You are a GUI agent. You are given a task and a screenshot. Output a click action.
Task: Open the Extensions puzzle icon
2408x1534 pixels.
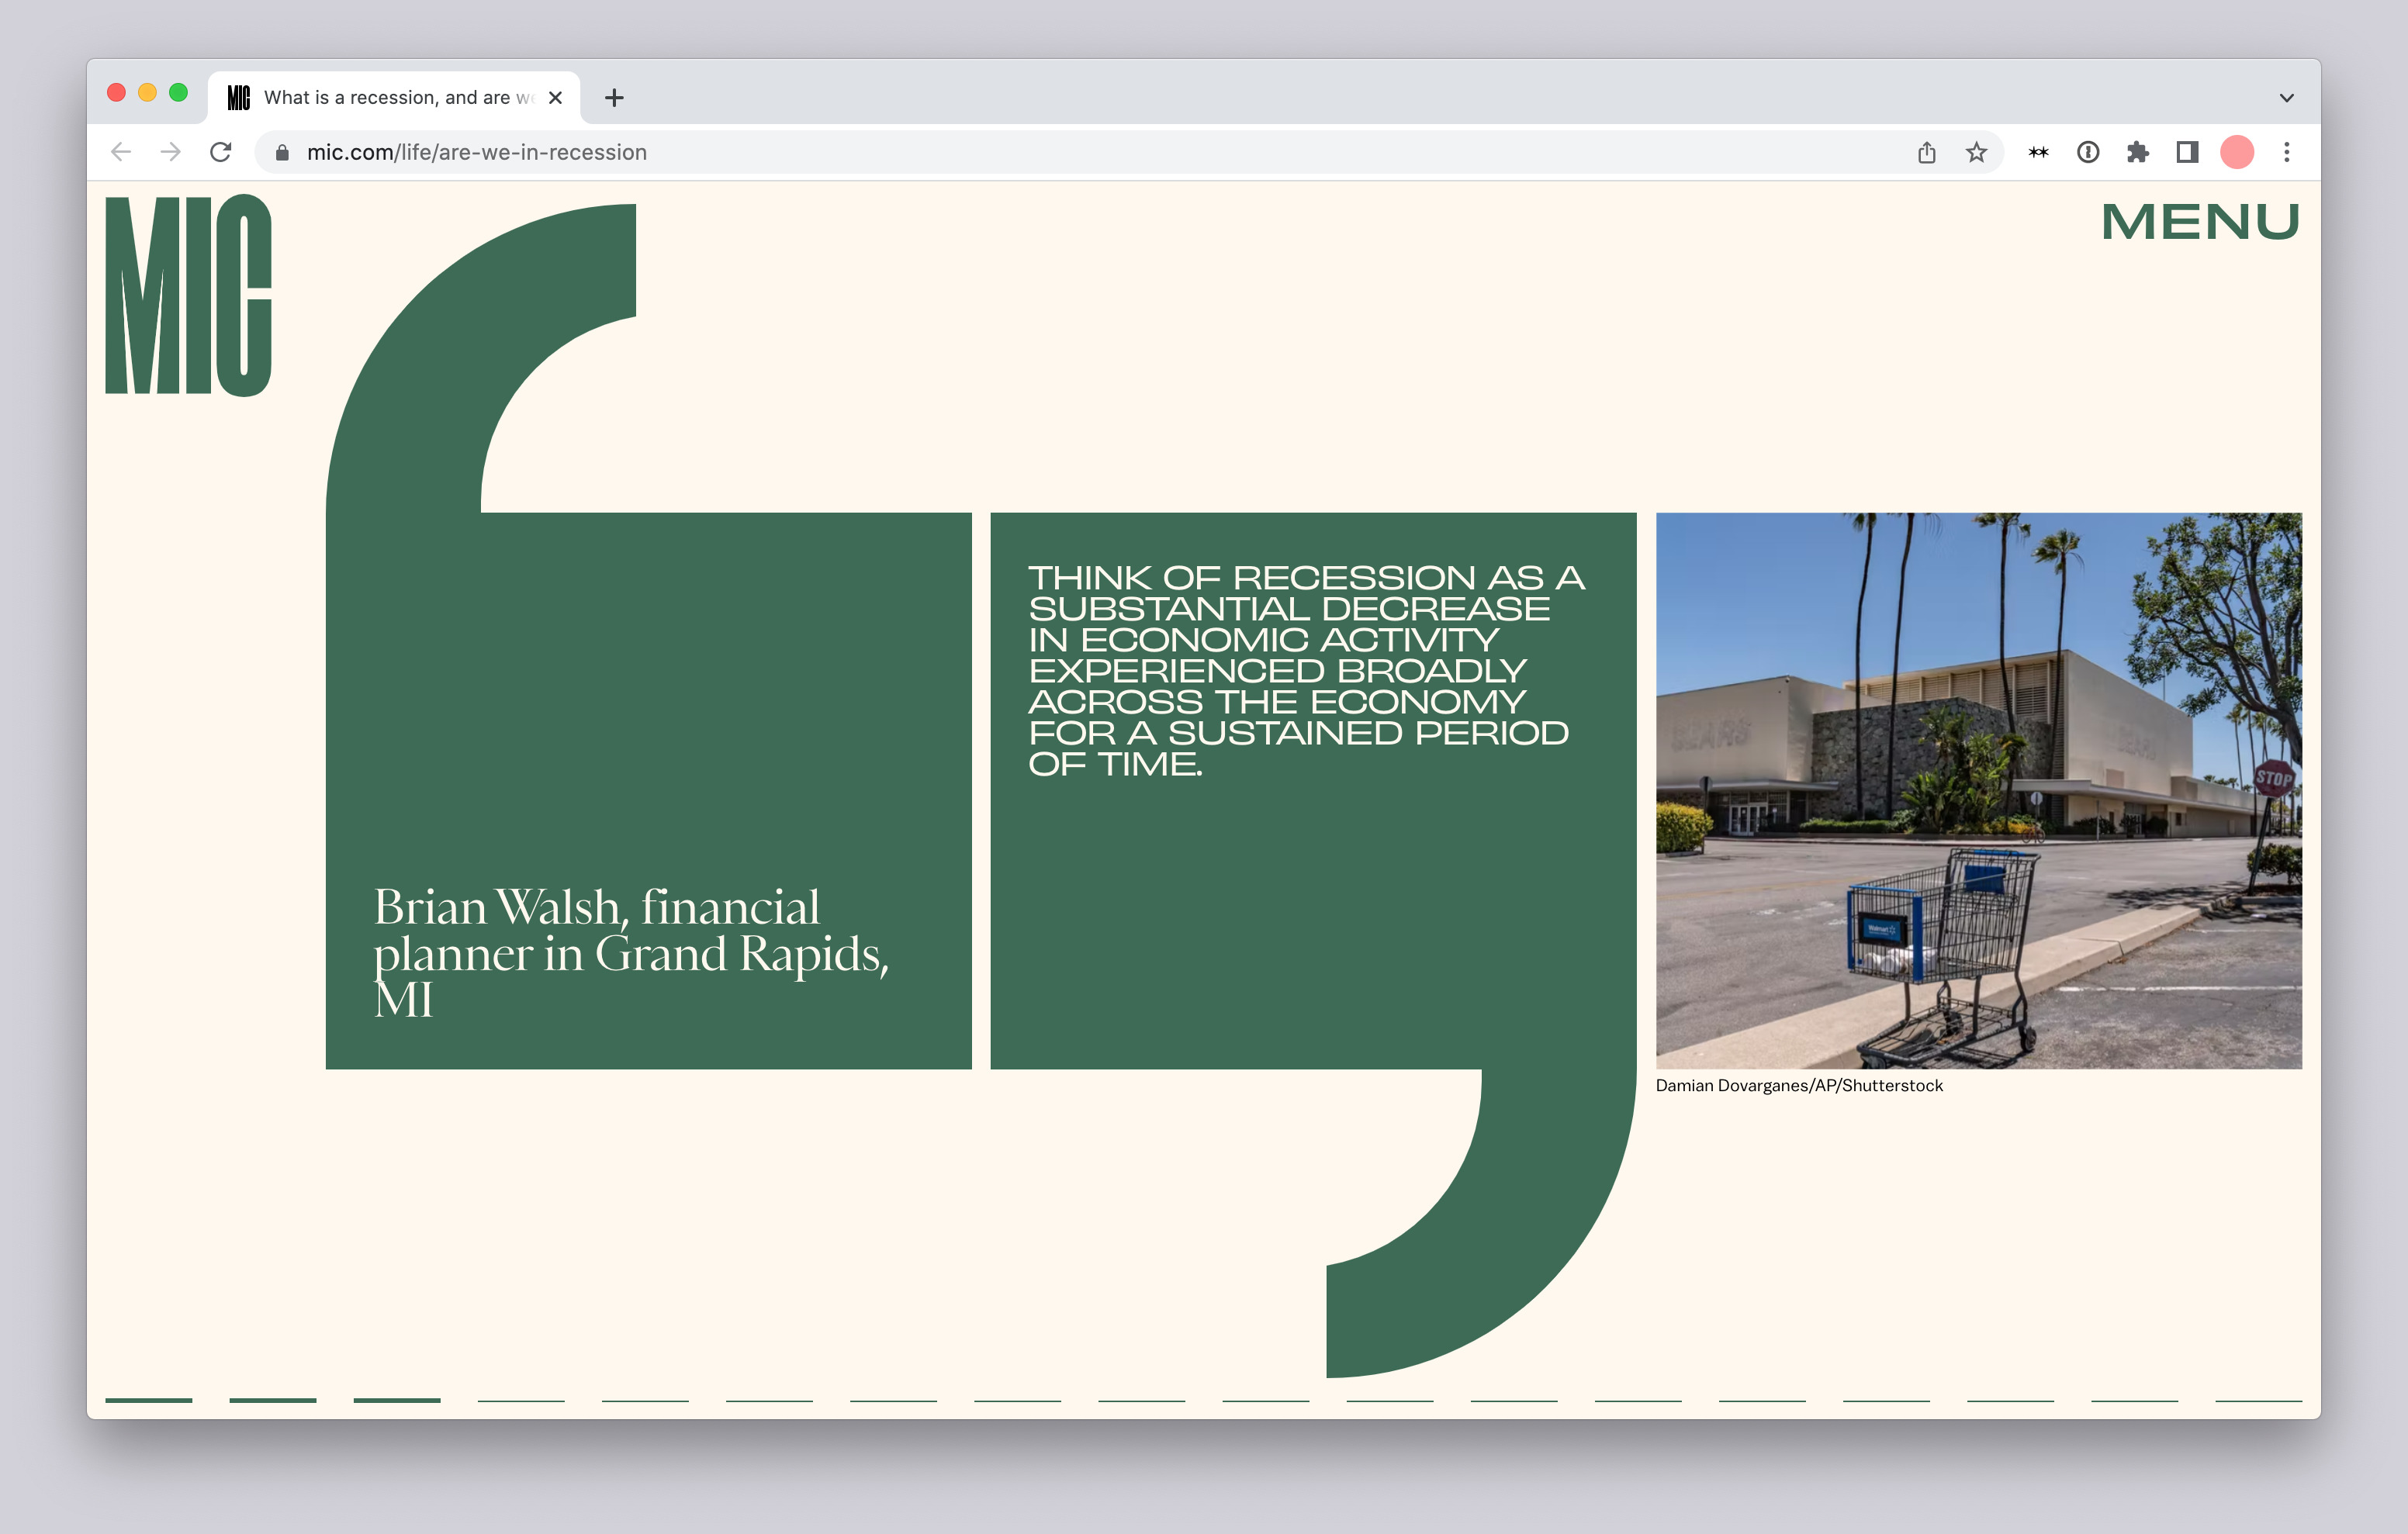point(2137,152)
